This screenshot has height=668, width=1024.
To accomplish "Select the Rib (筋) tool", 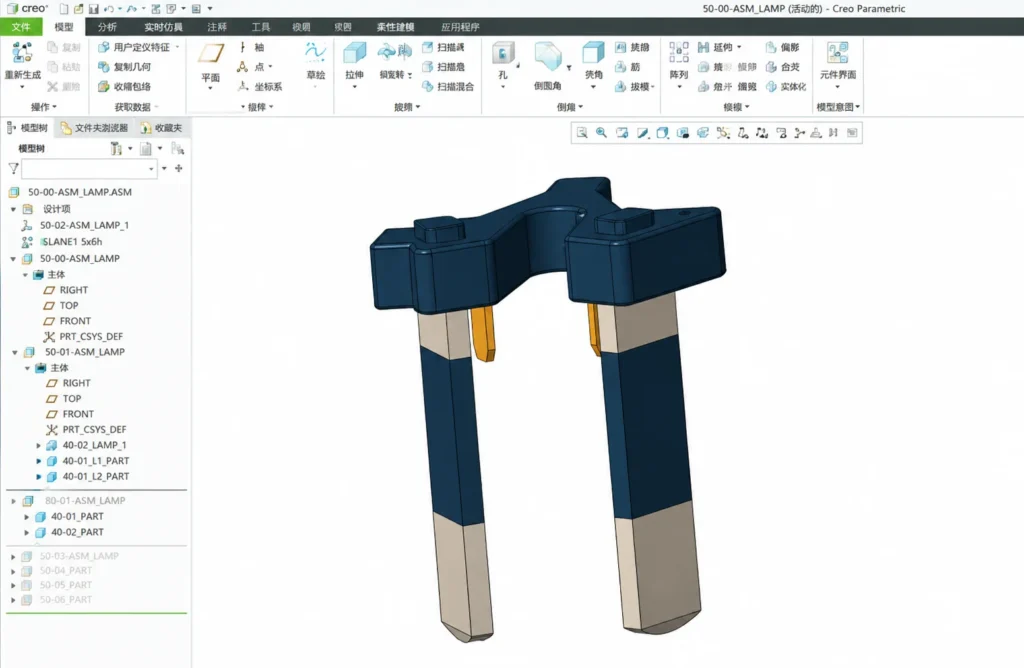I will [x=628, y=67].
